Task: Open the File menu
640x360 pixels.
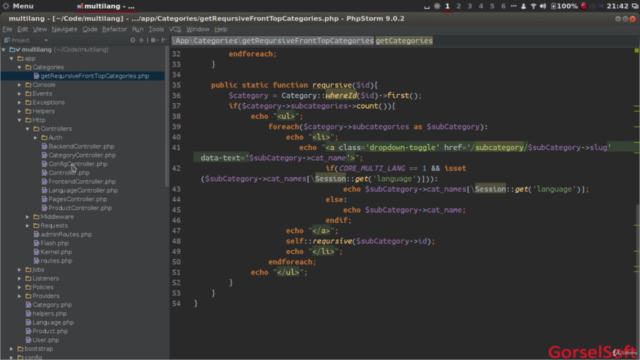Action: pos(7,29)
